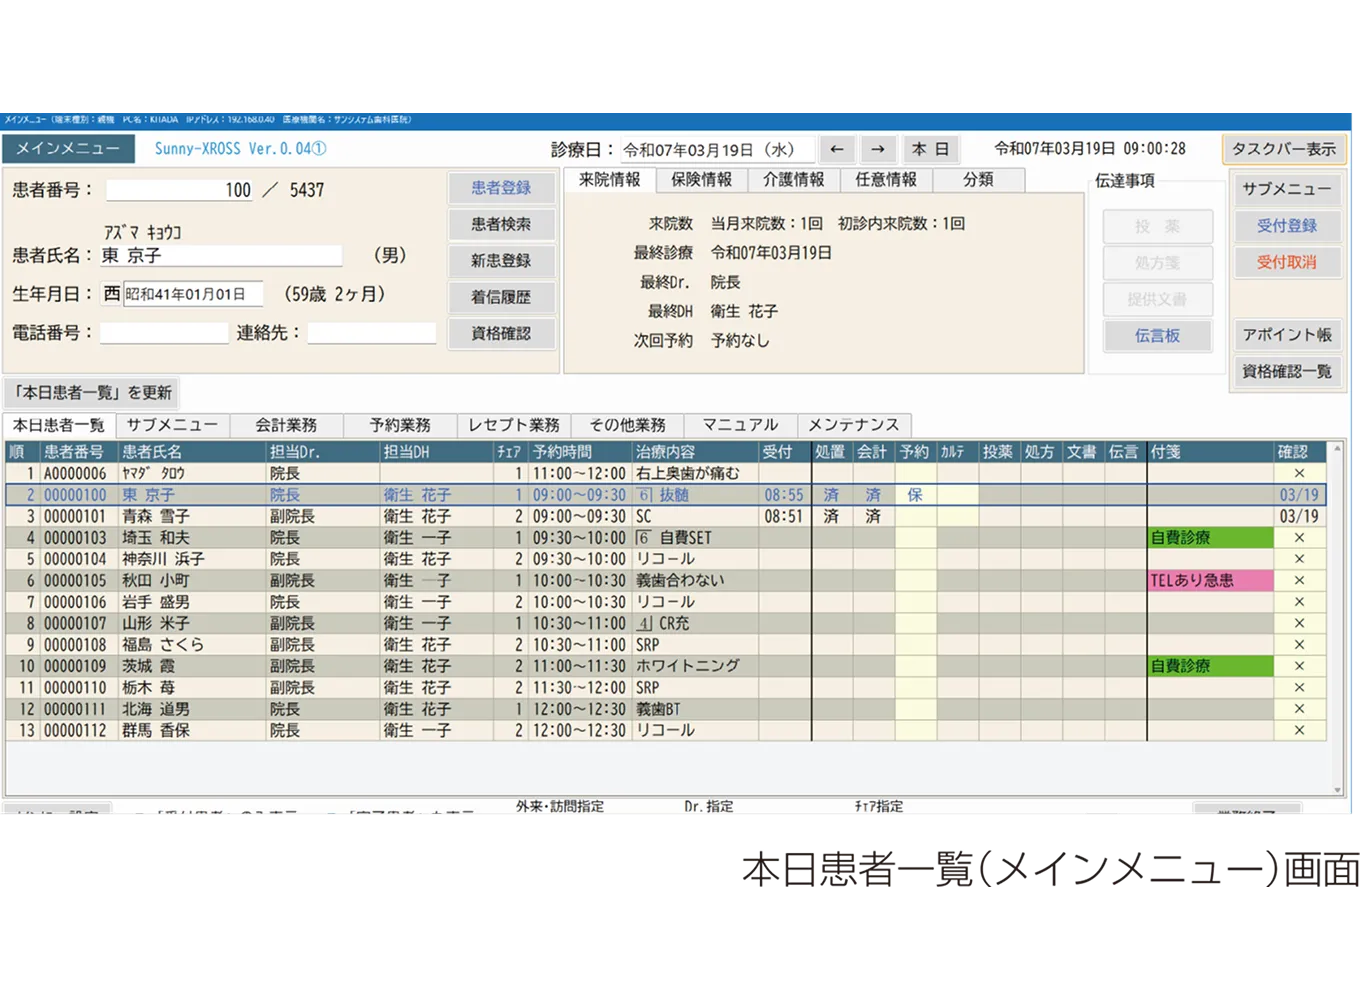Click 担当Dr. column header

pyautogui.click(x=322, y=452)
